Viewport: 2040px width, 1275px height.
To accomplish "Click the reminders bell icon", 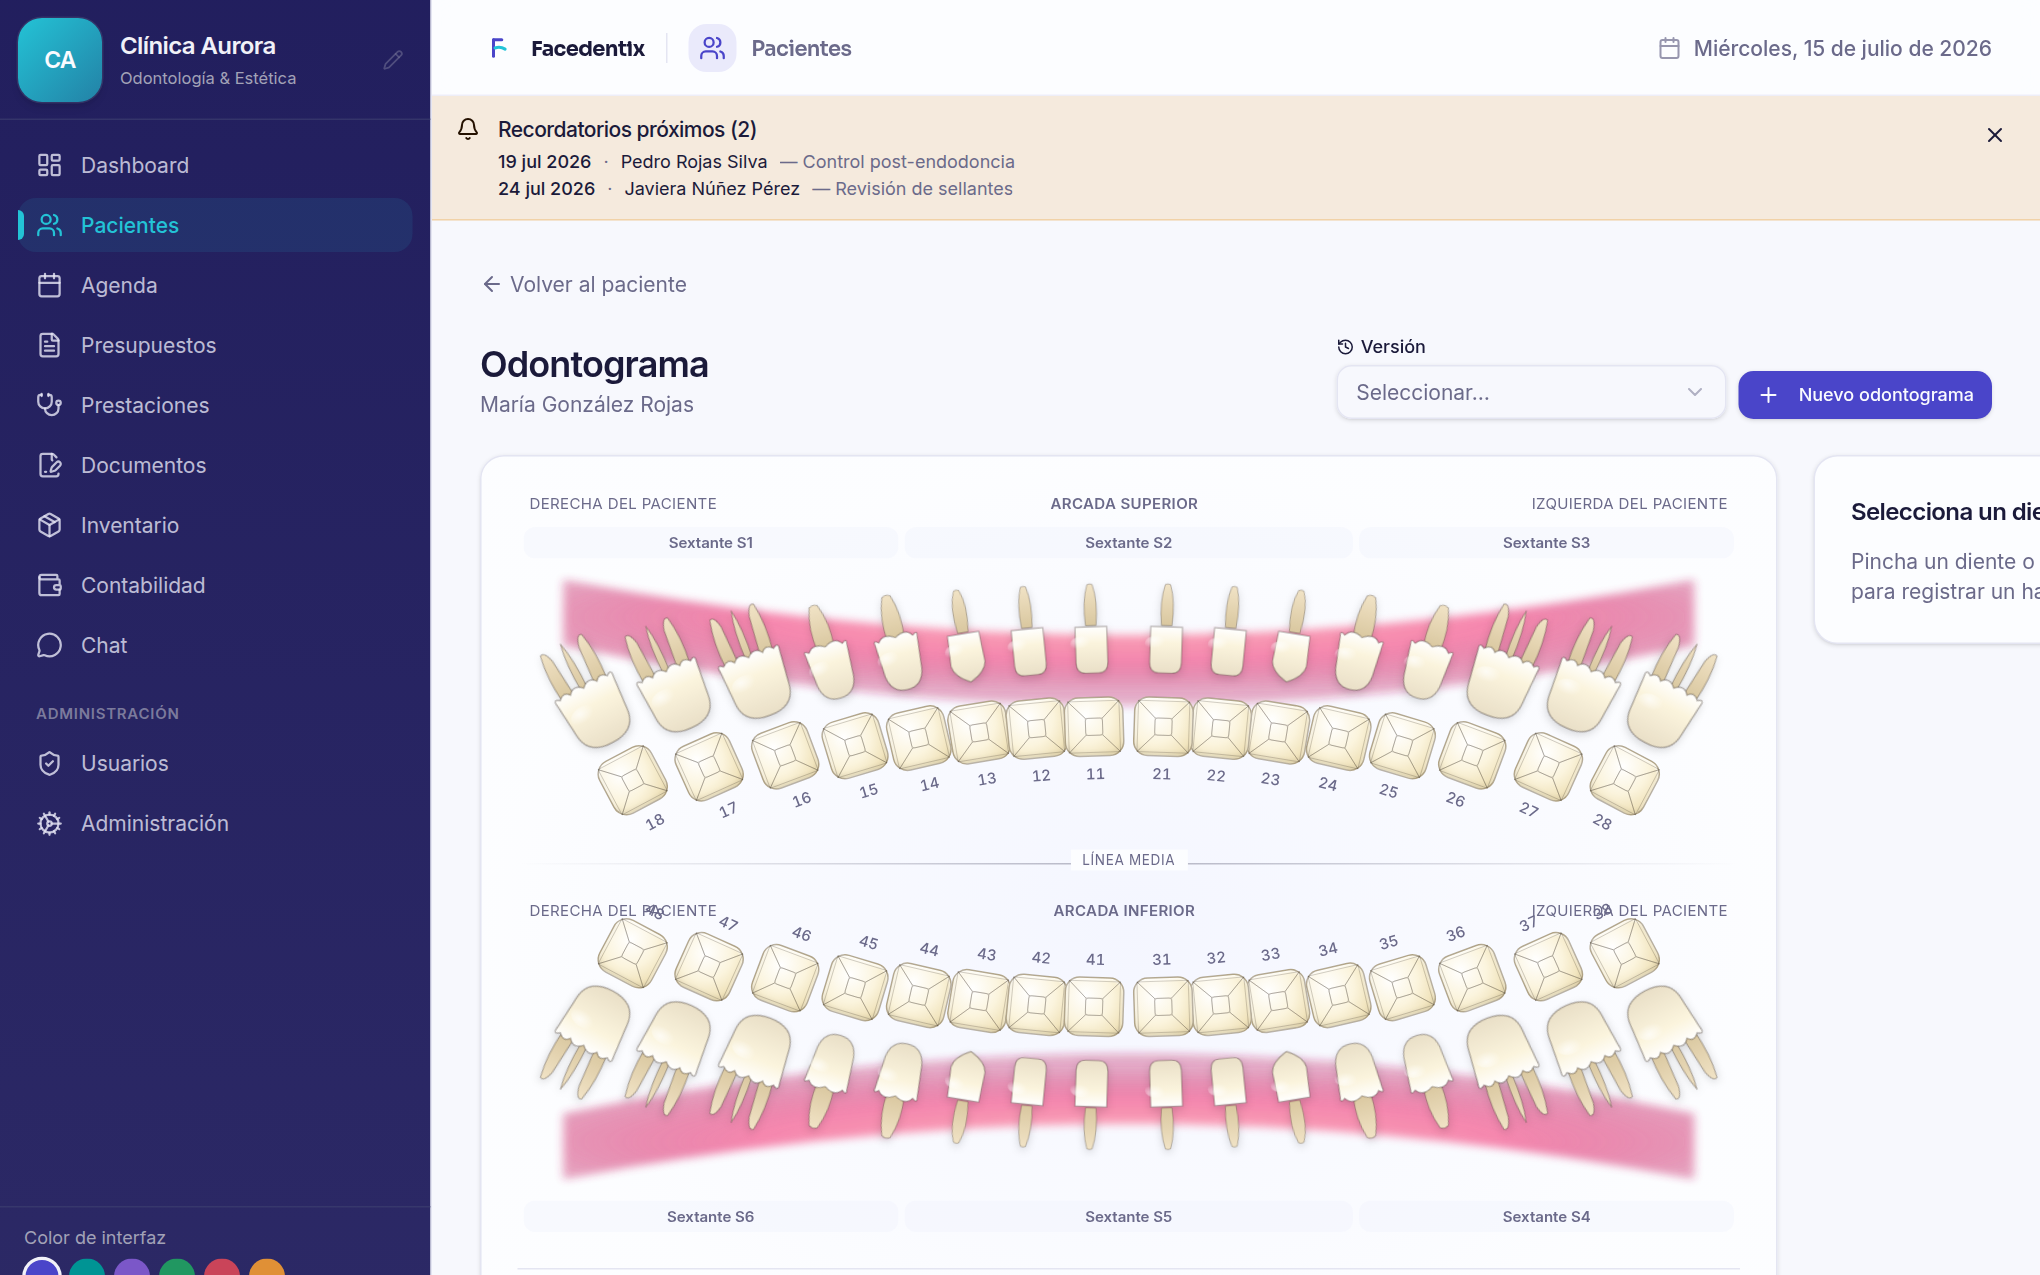I will 468,129.
